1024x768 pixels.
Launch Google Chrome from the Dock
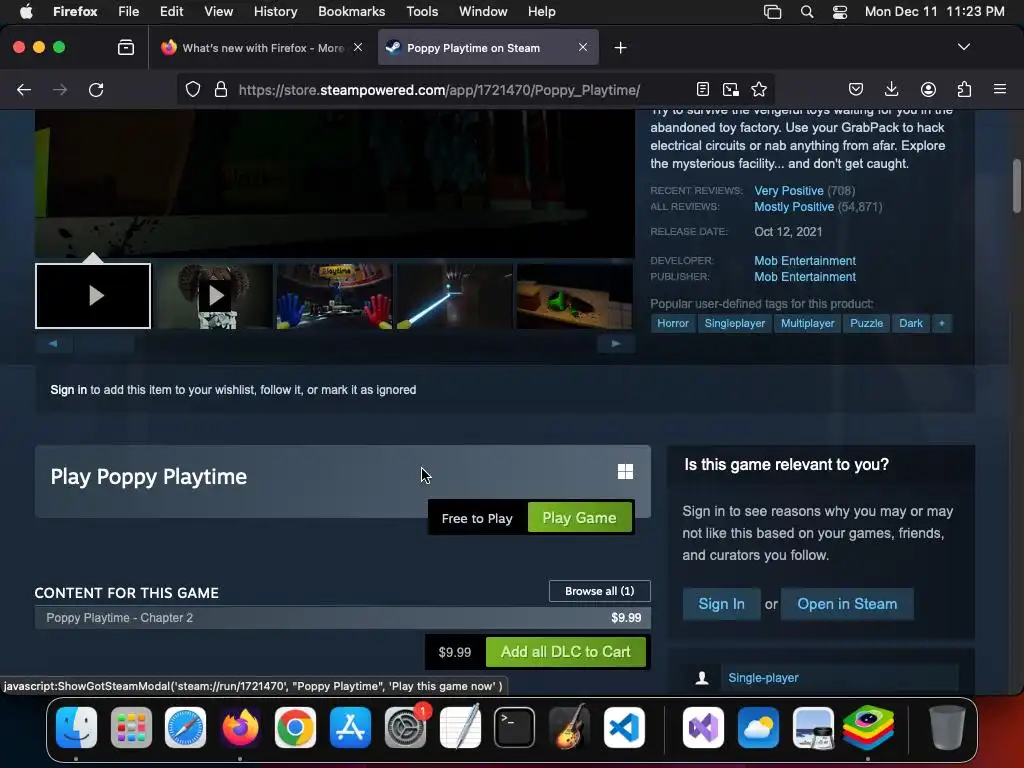(x=295, y=728)
